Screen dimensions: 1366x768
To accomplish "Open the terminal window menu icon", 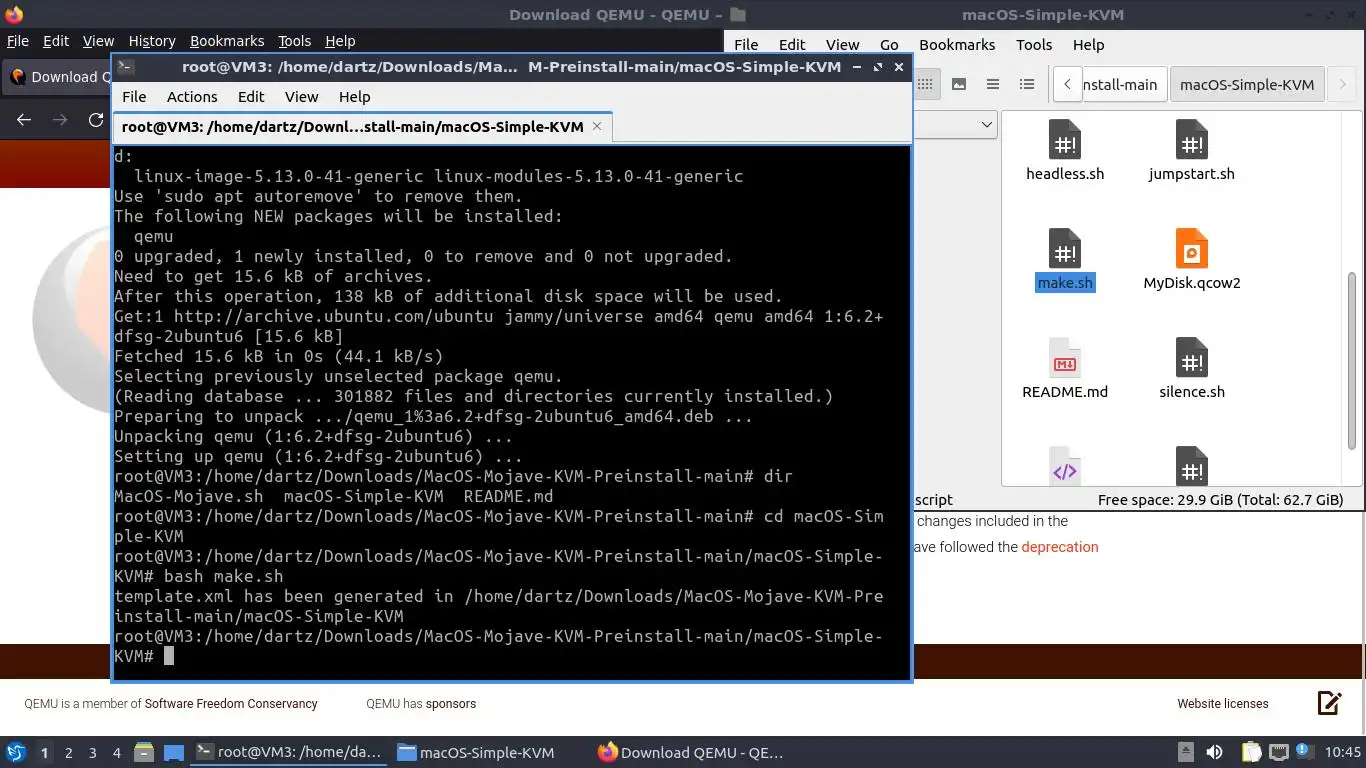I will 126,67.
